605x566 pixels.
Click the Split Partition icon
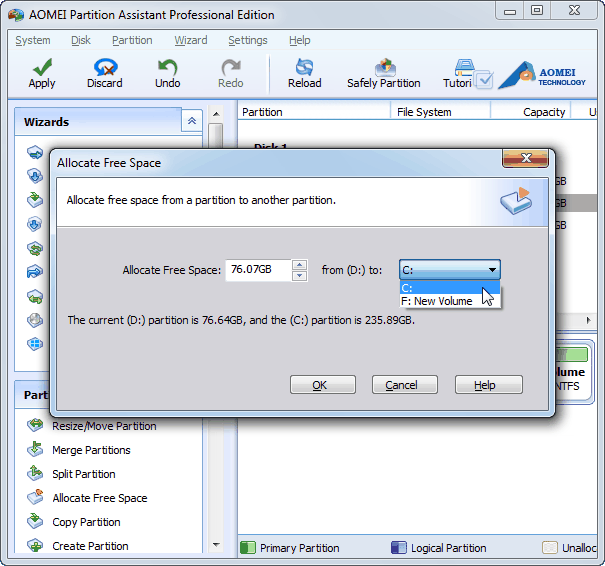coord(35,473)
